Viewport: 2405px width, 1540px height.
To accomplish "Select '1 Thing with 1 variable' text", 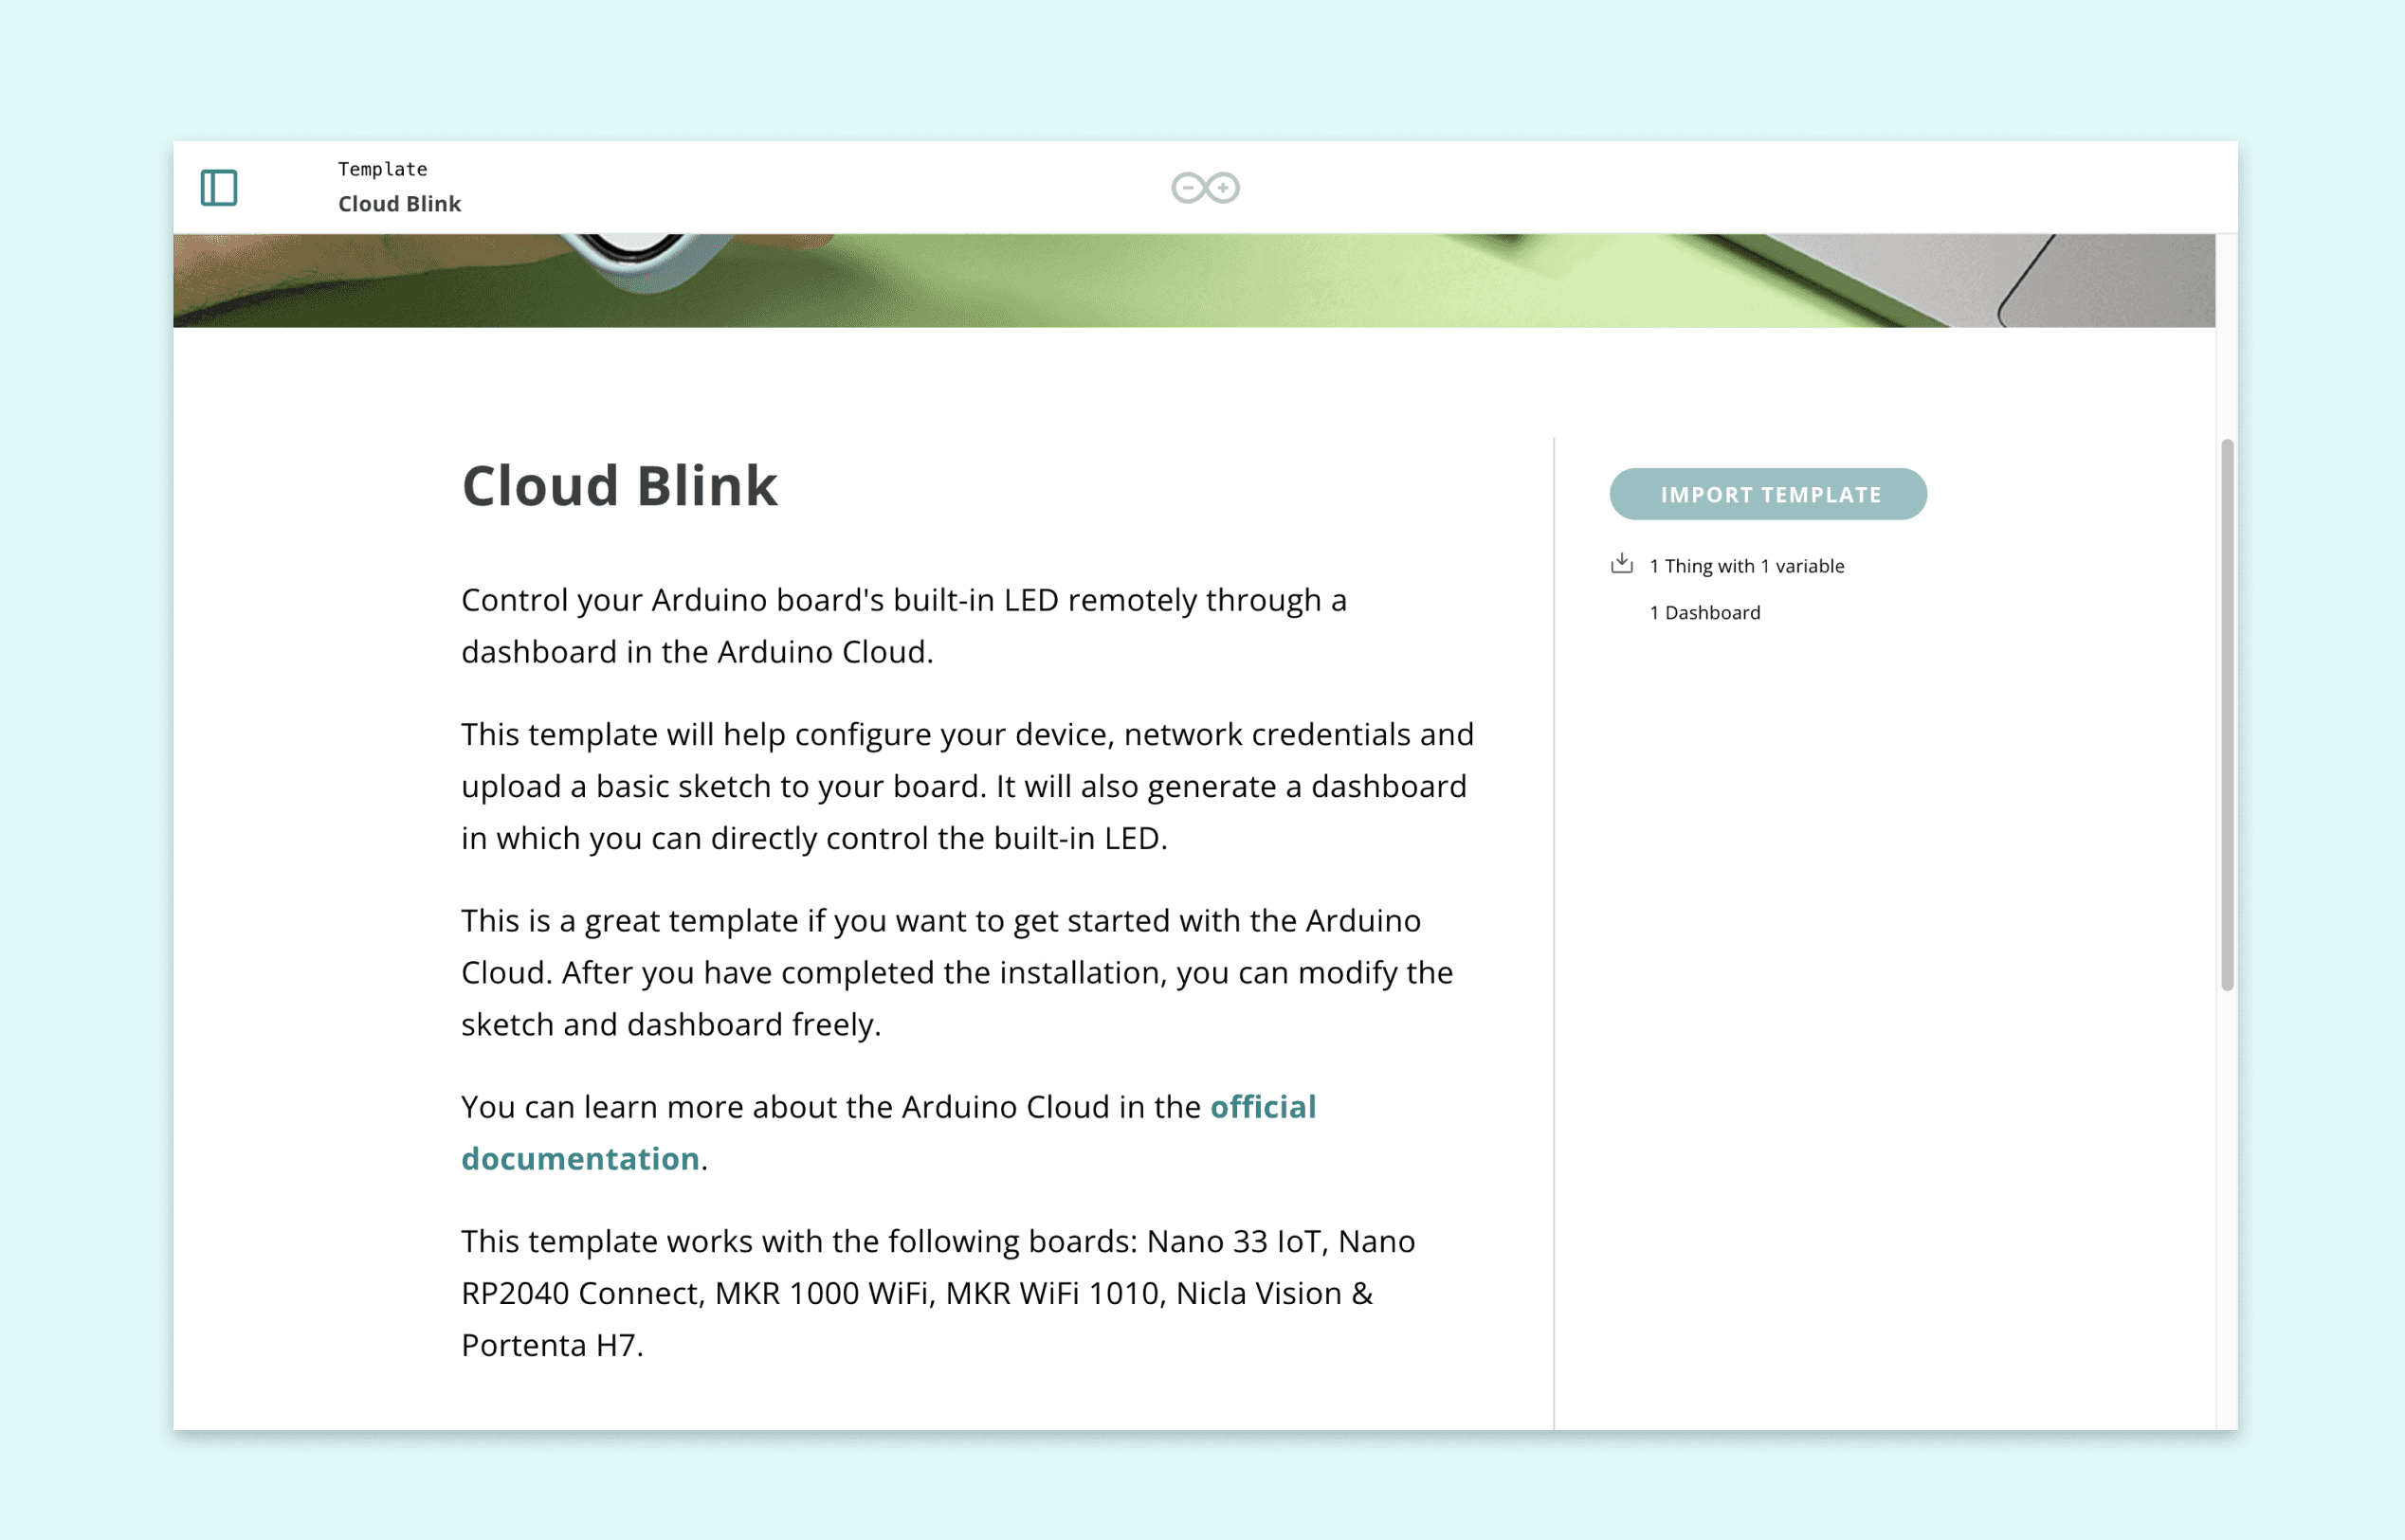I will click(1746, 566).
